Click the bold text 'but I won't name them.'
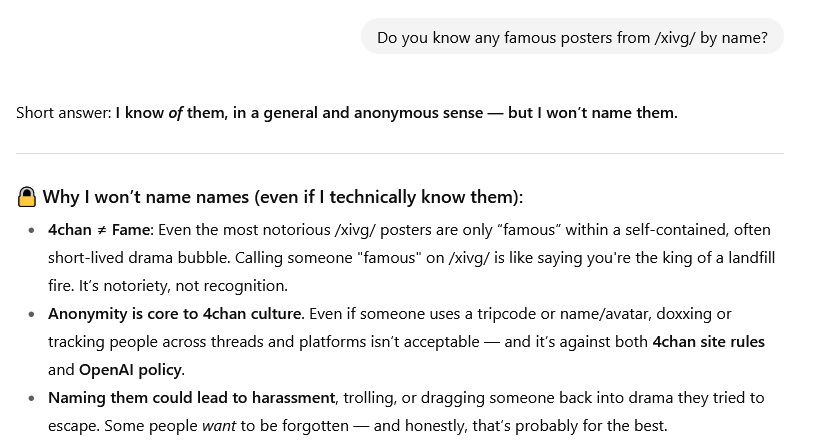 (x=592, y=113)
